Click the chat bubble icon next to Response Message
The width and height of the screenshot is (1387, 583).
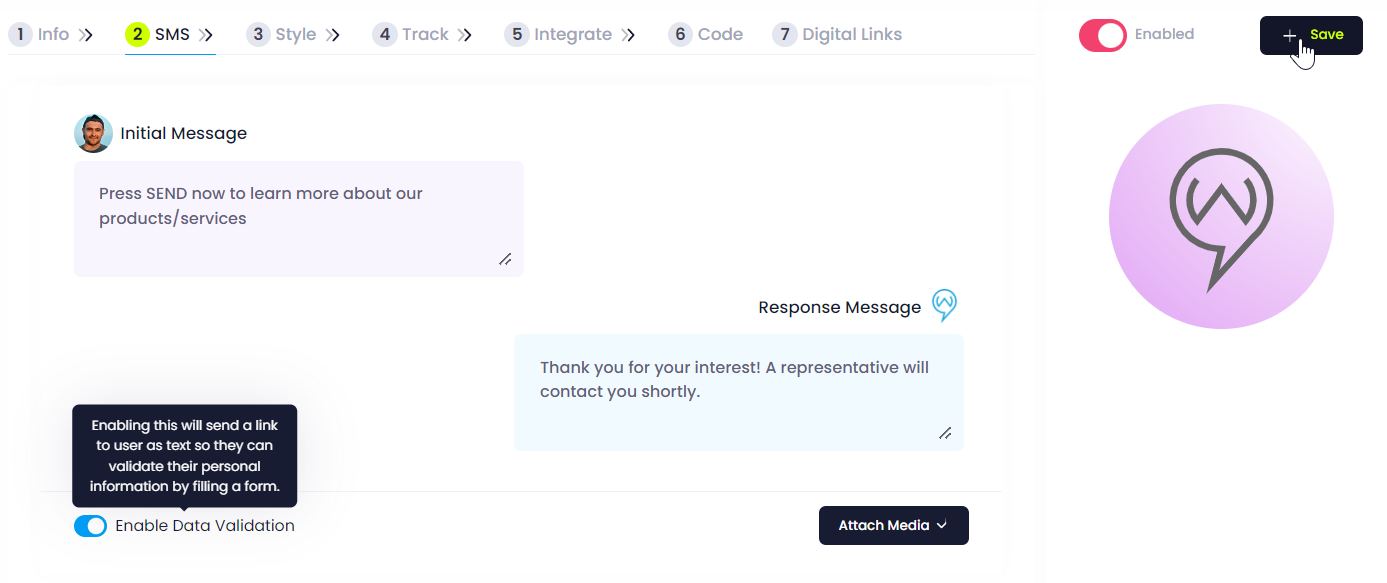(944, 306)
